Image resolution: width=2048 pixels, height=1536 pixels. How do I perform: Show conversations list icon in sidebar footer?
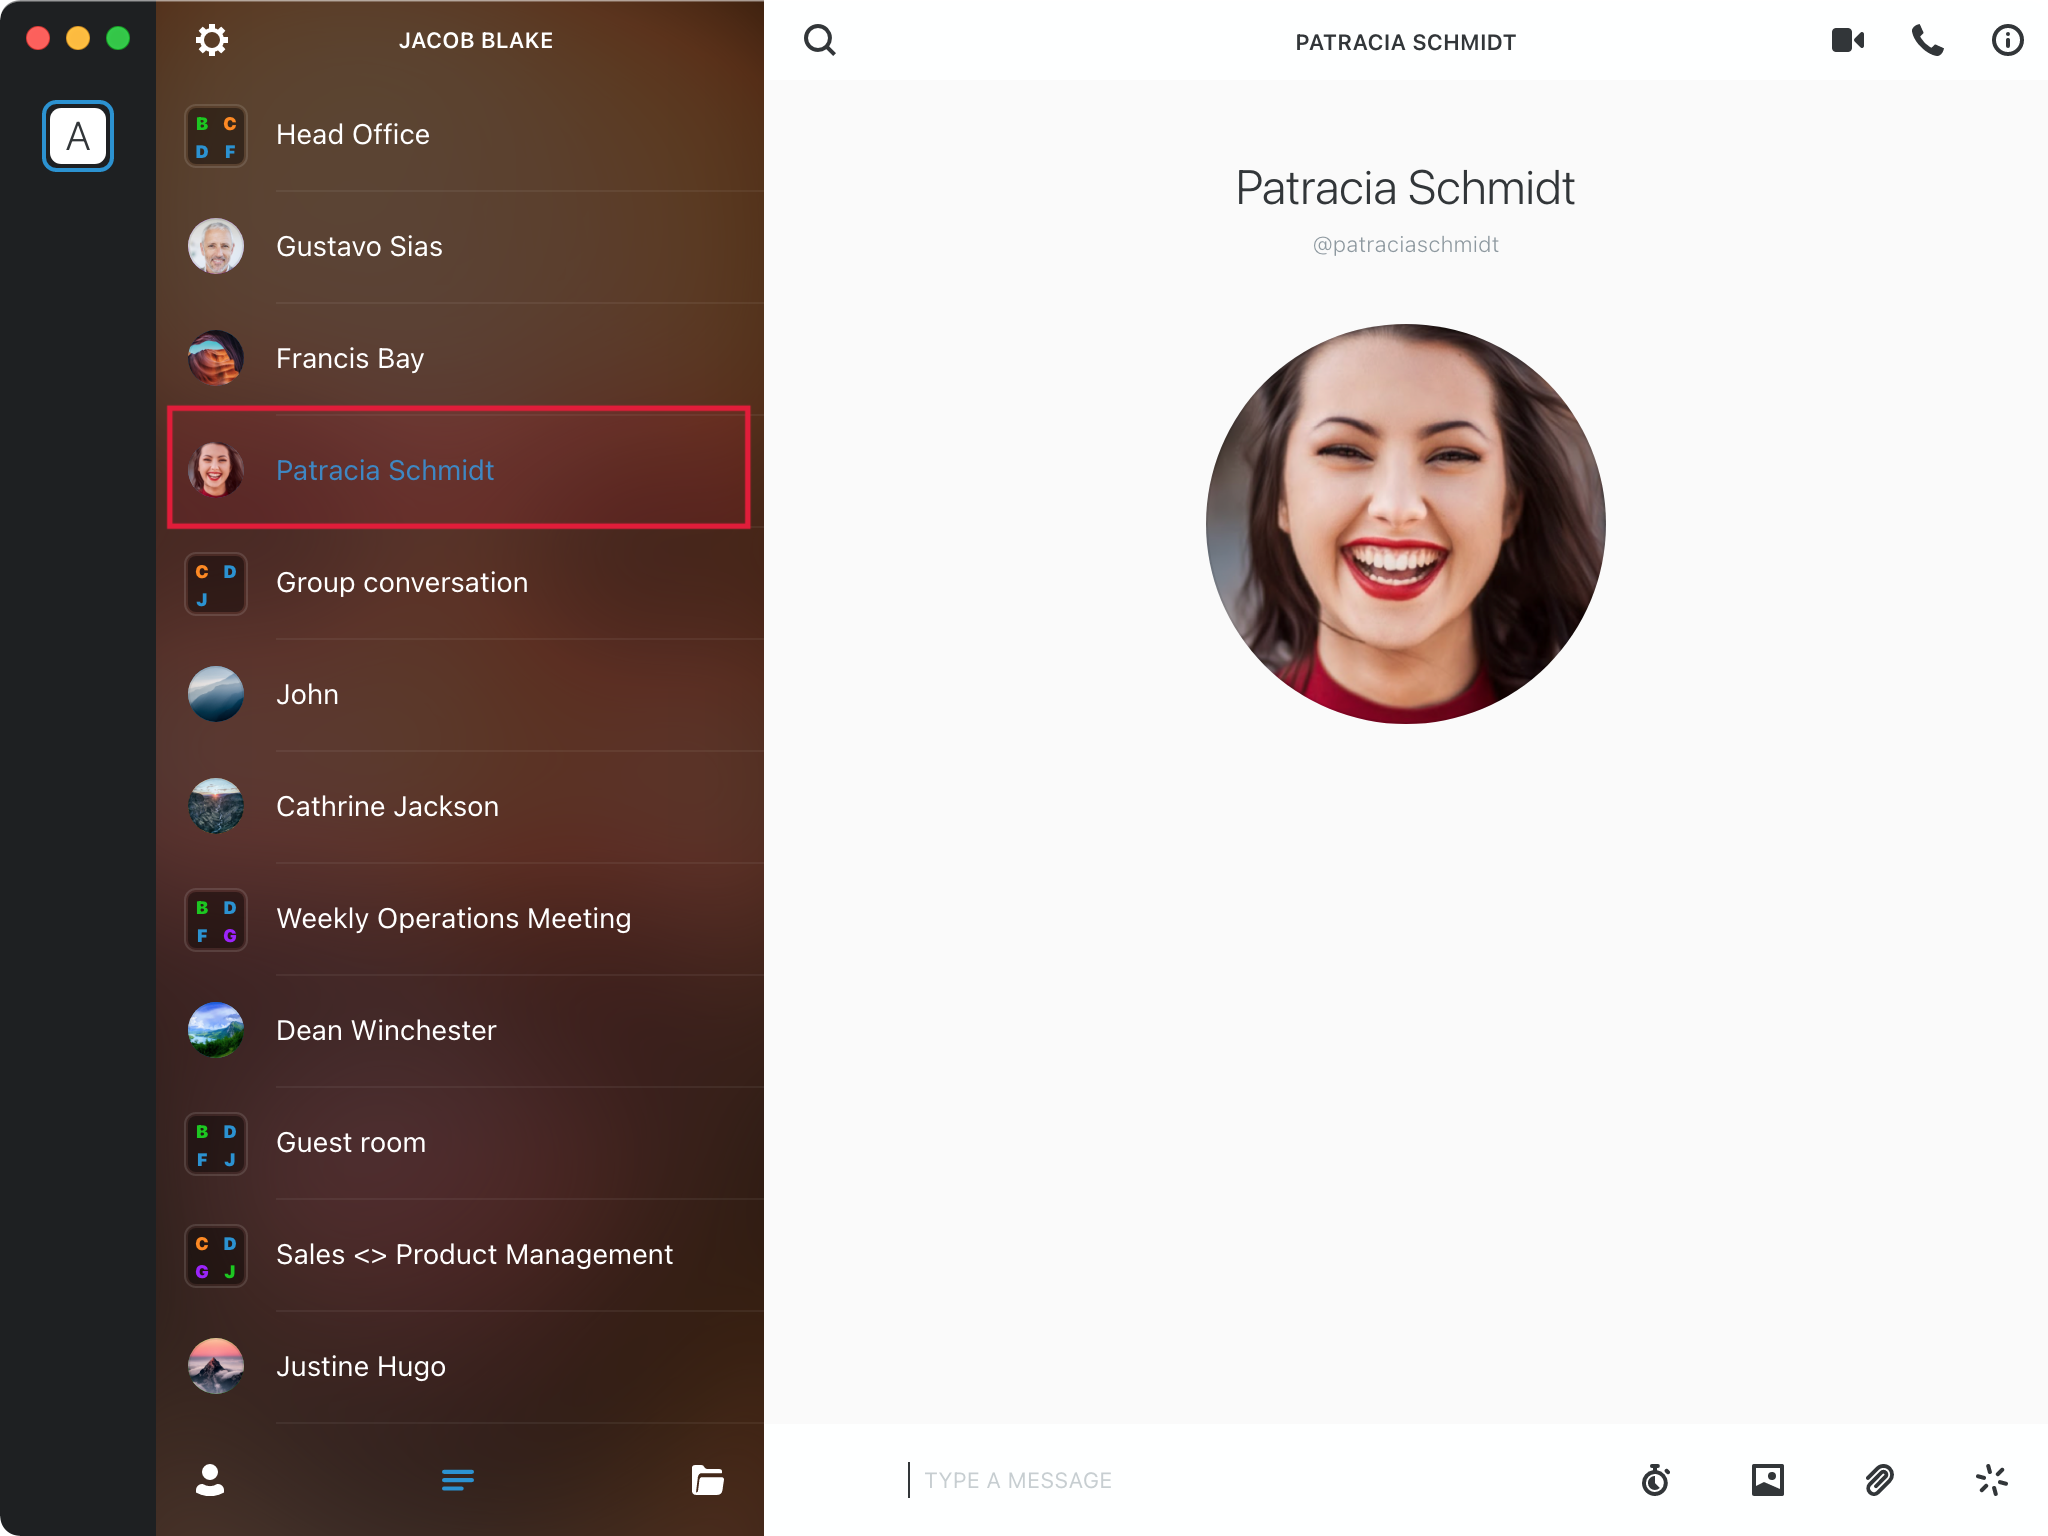pos(458,1480)
